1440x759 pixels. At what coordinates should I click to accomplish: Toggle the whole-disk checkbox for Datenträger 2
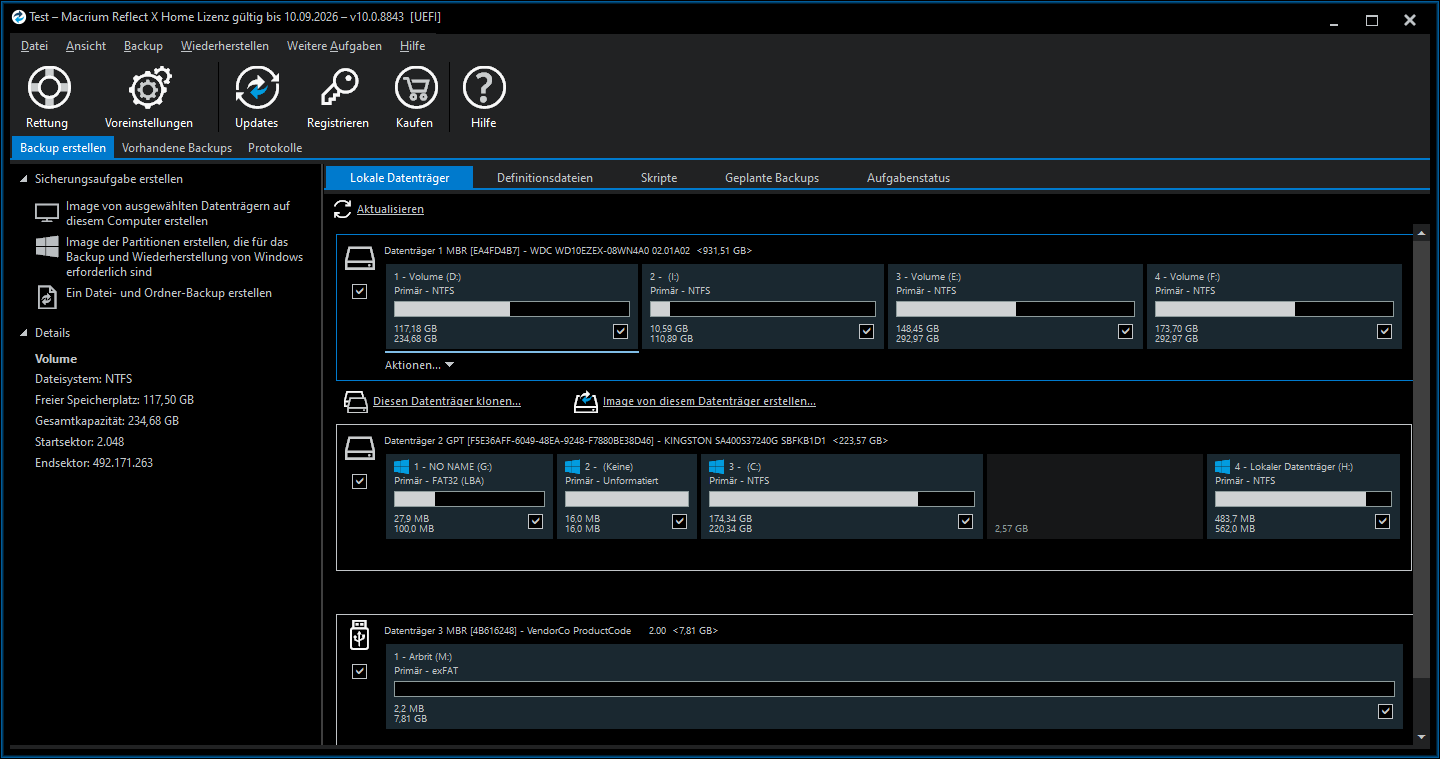(360, 482)
